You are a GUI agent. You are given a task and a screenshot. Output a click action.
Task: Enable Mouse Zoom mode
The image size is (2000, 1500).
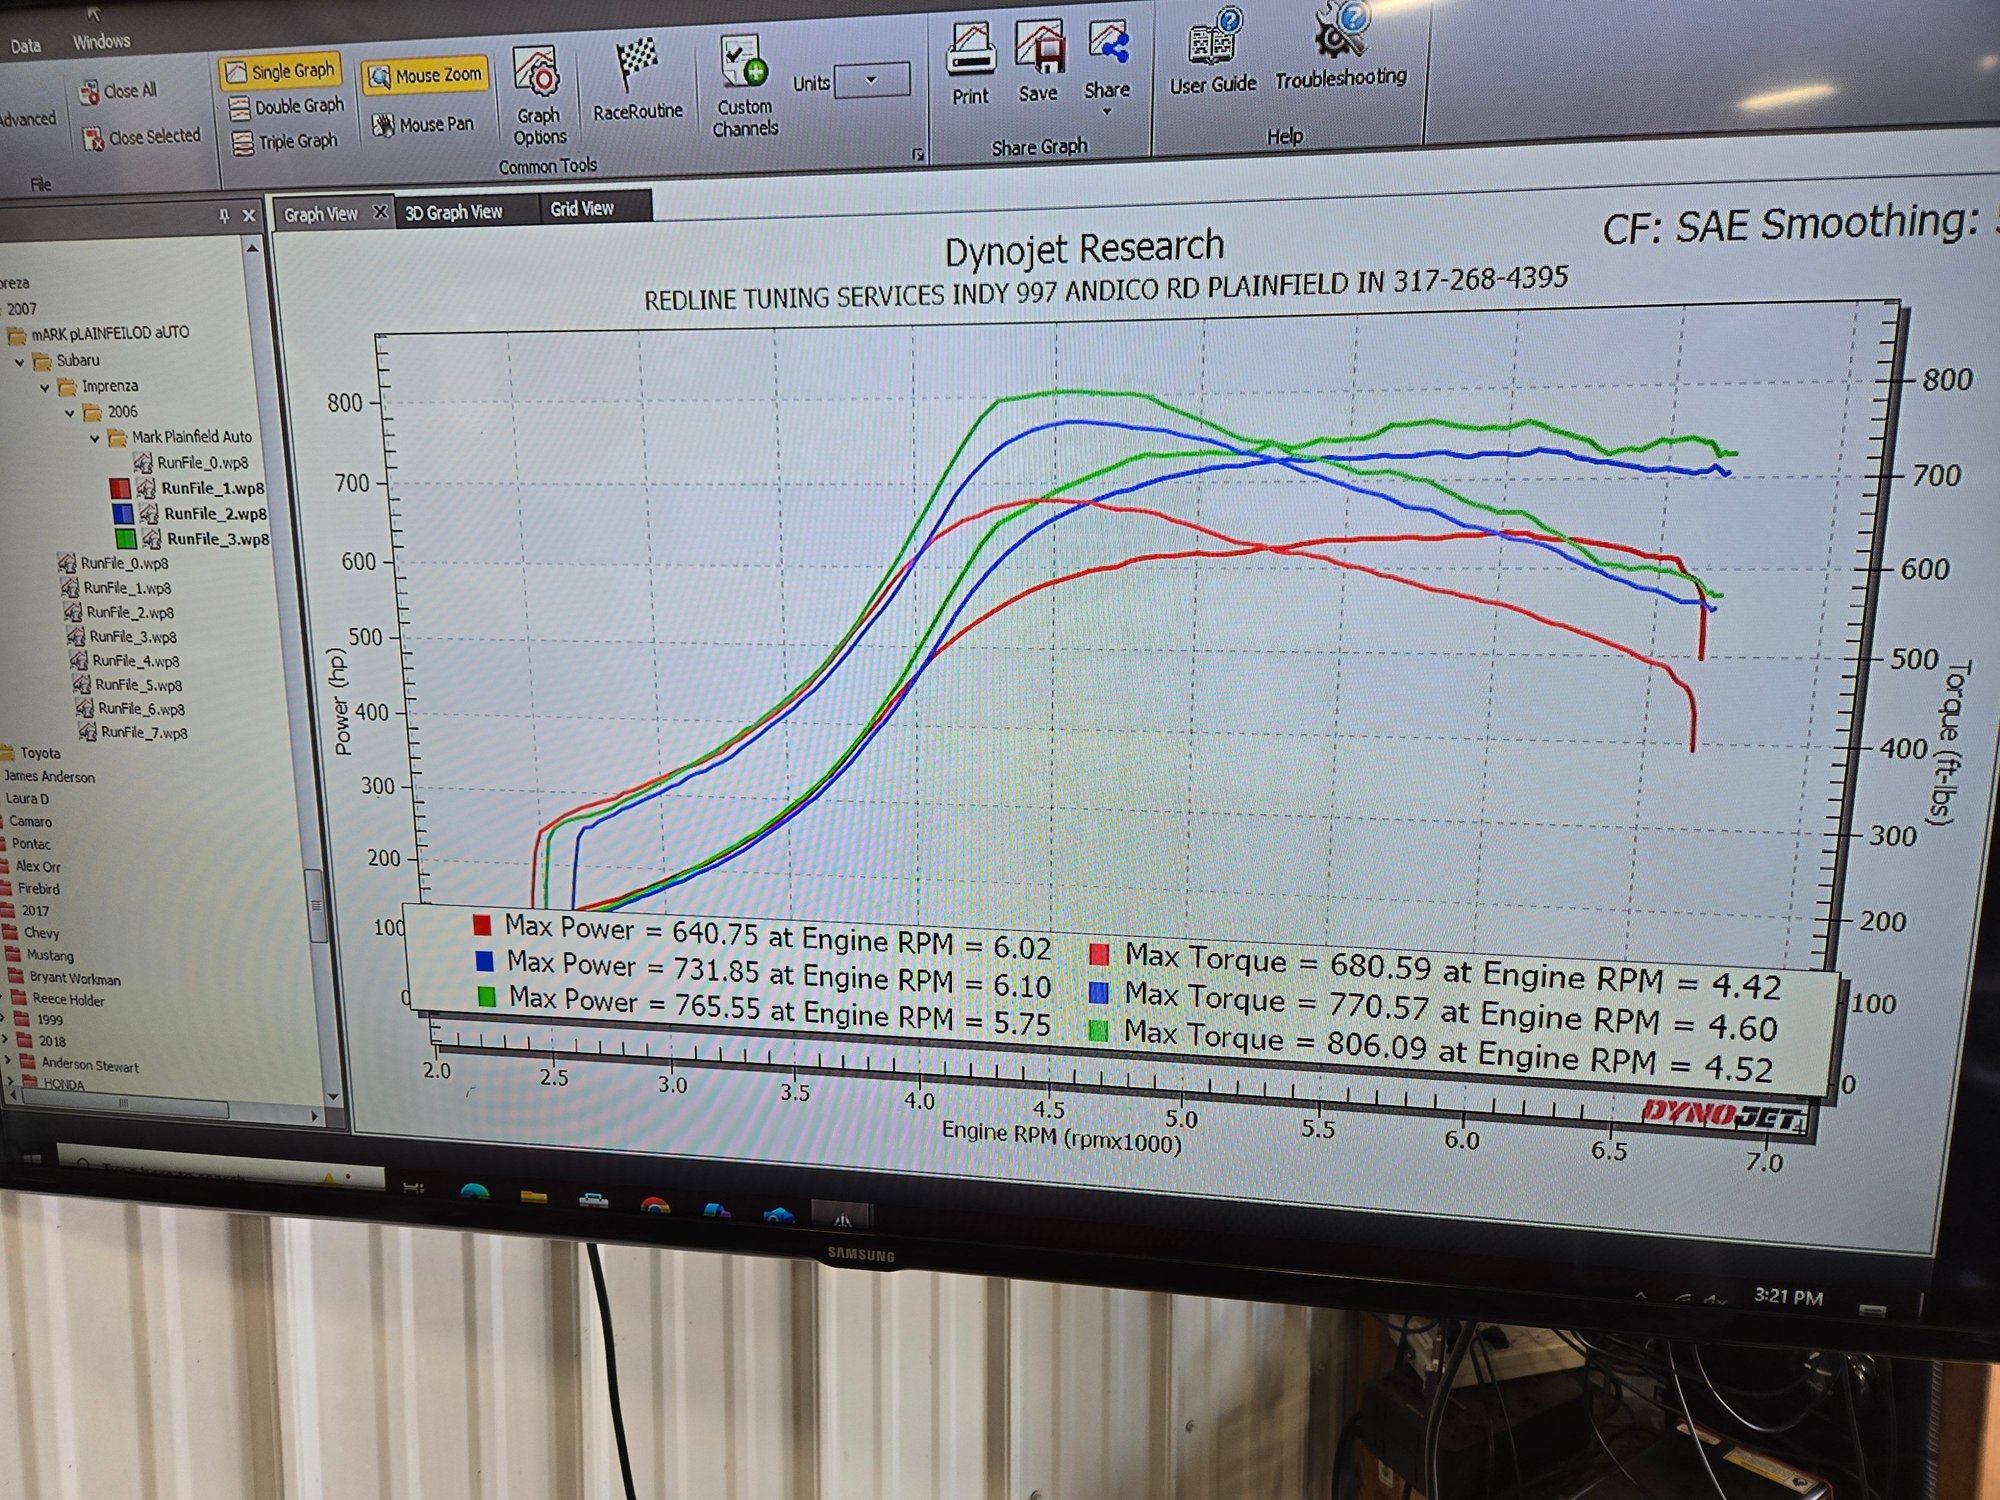pyautogui.click(x=425, y=76)
